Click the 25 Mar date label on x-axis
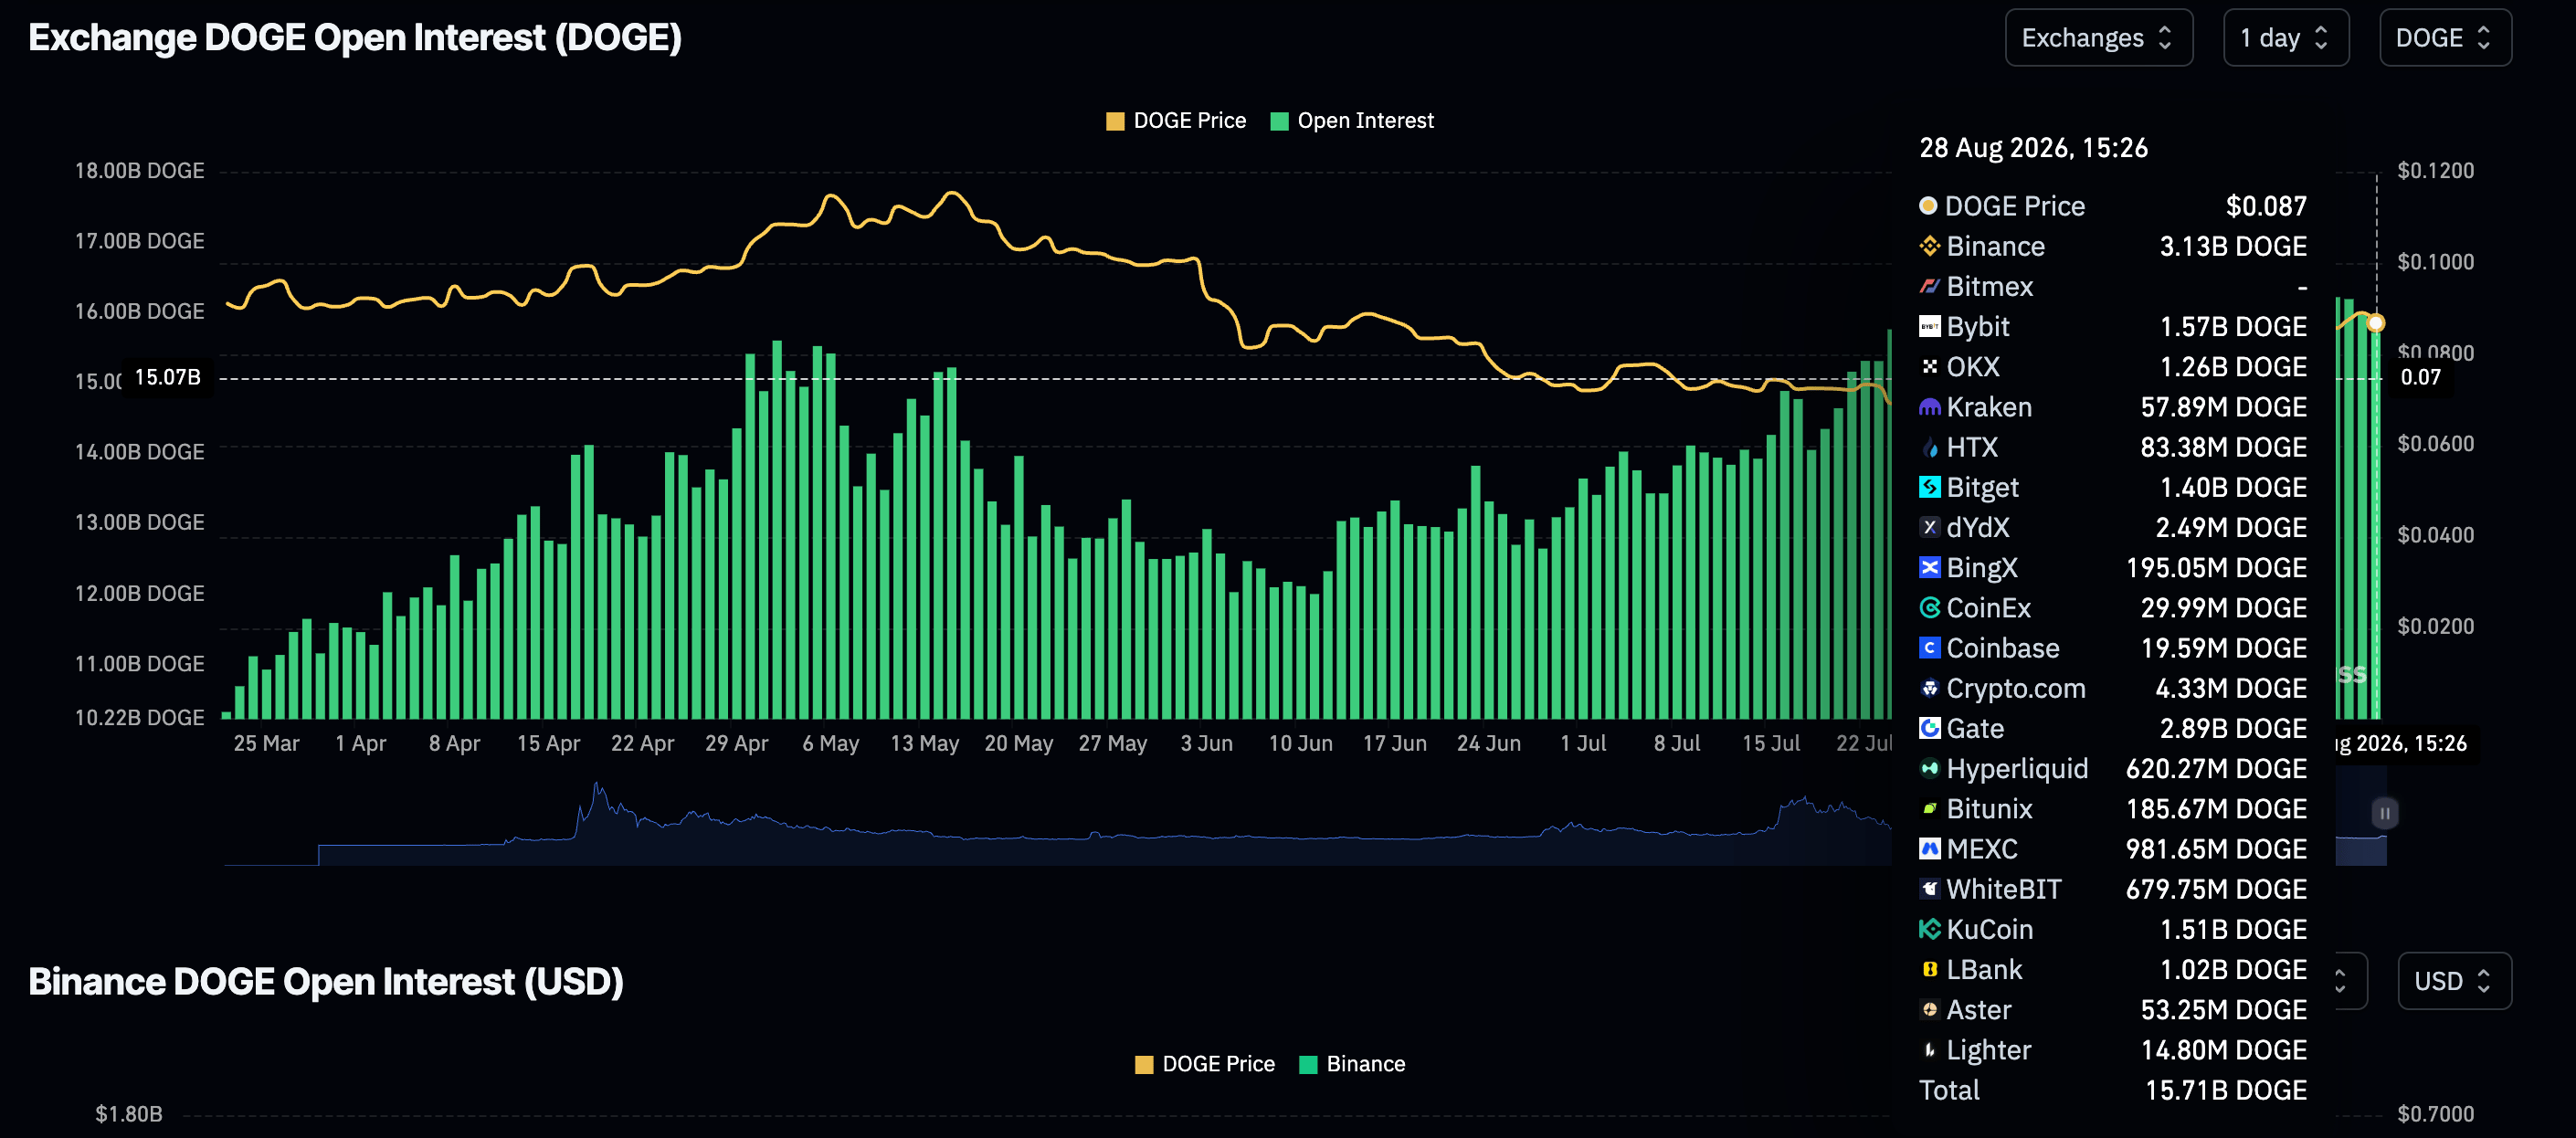Screen dimensions: 2576x1138 [x=266, y=743]
